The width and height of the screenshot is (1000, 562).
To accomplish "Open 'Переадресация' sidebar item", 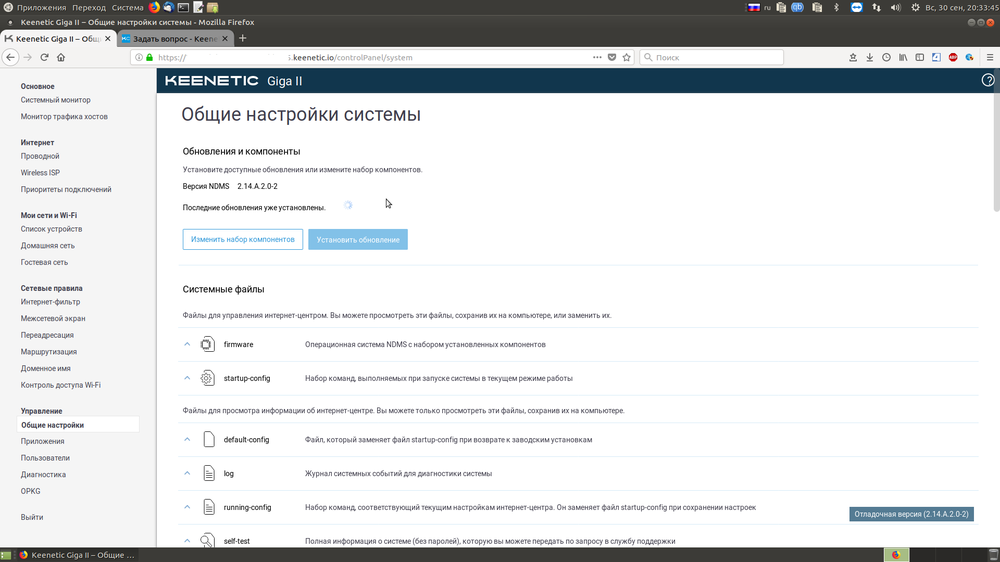I will (x=47, y=335).
